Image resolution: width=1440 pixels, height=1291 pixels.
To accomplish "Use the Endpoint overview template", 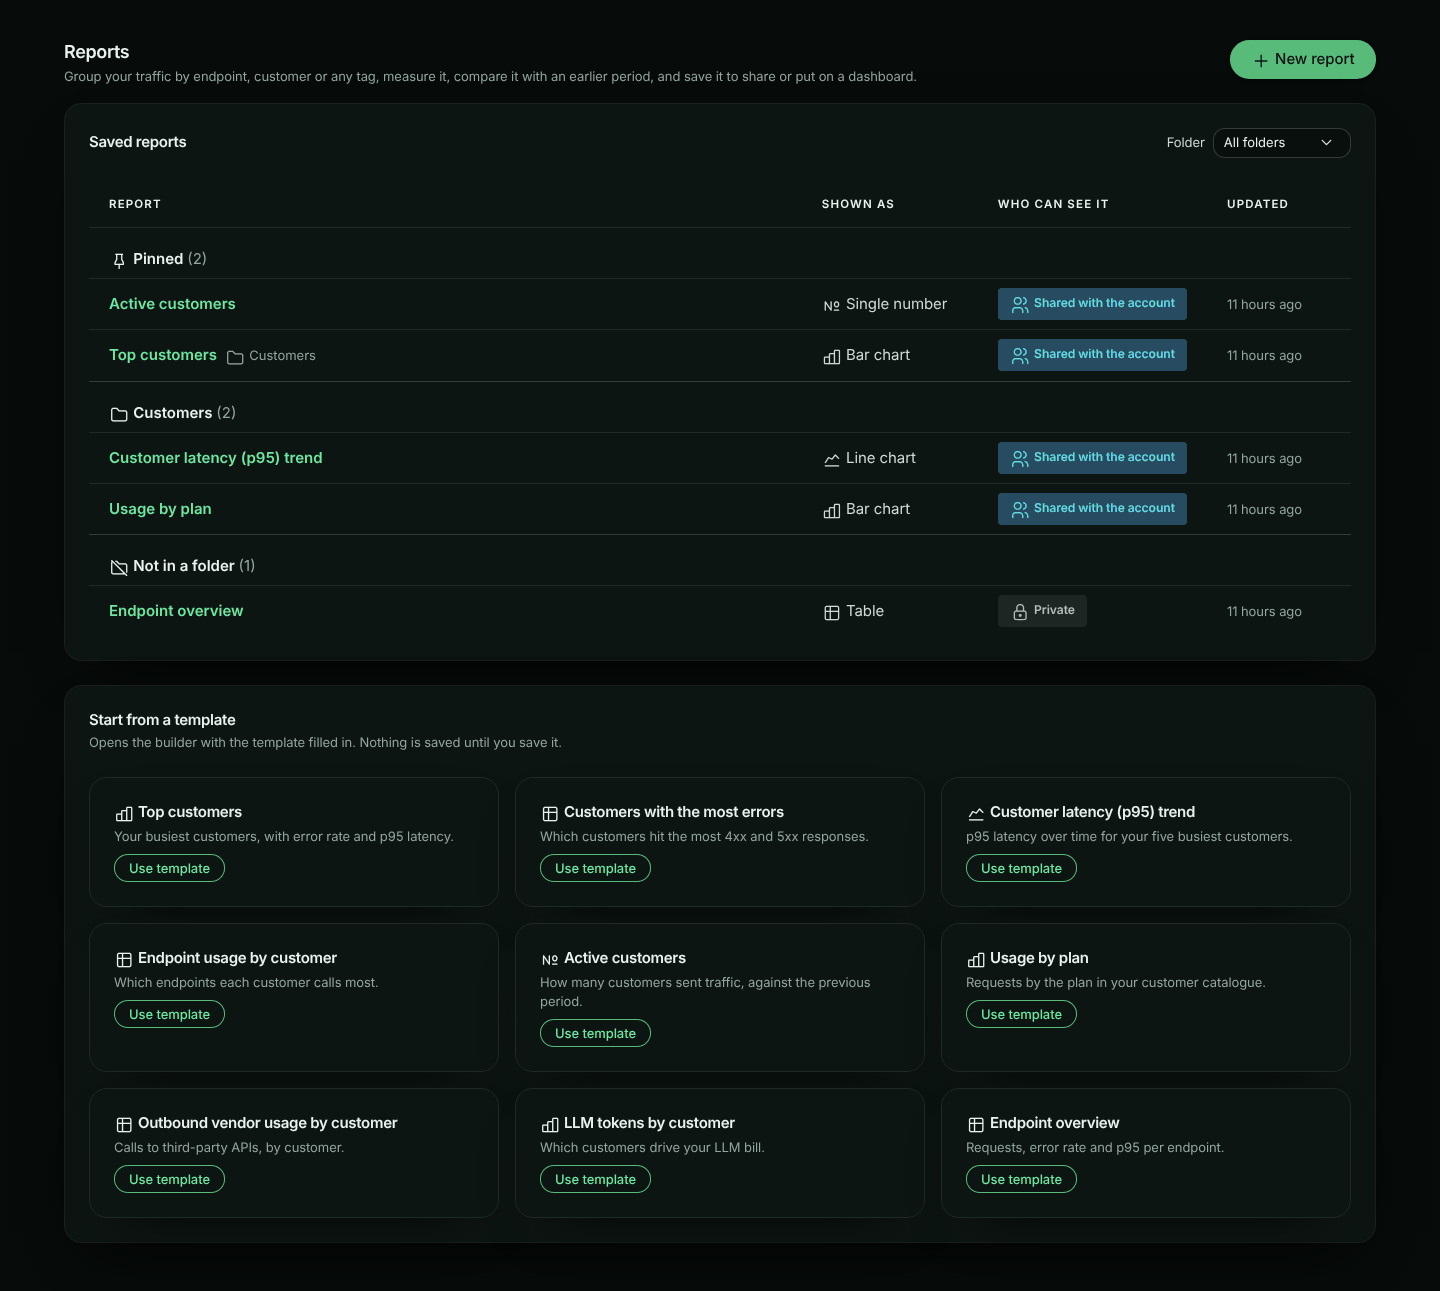I will tap(1021, 1179).
